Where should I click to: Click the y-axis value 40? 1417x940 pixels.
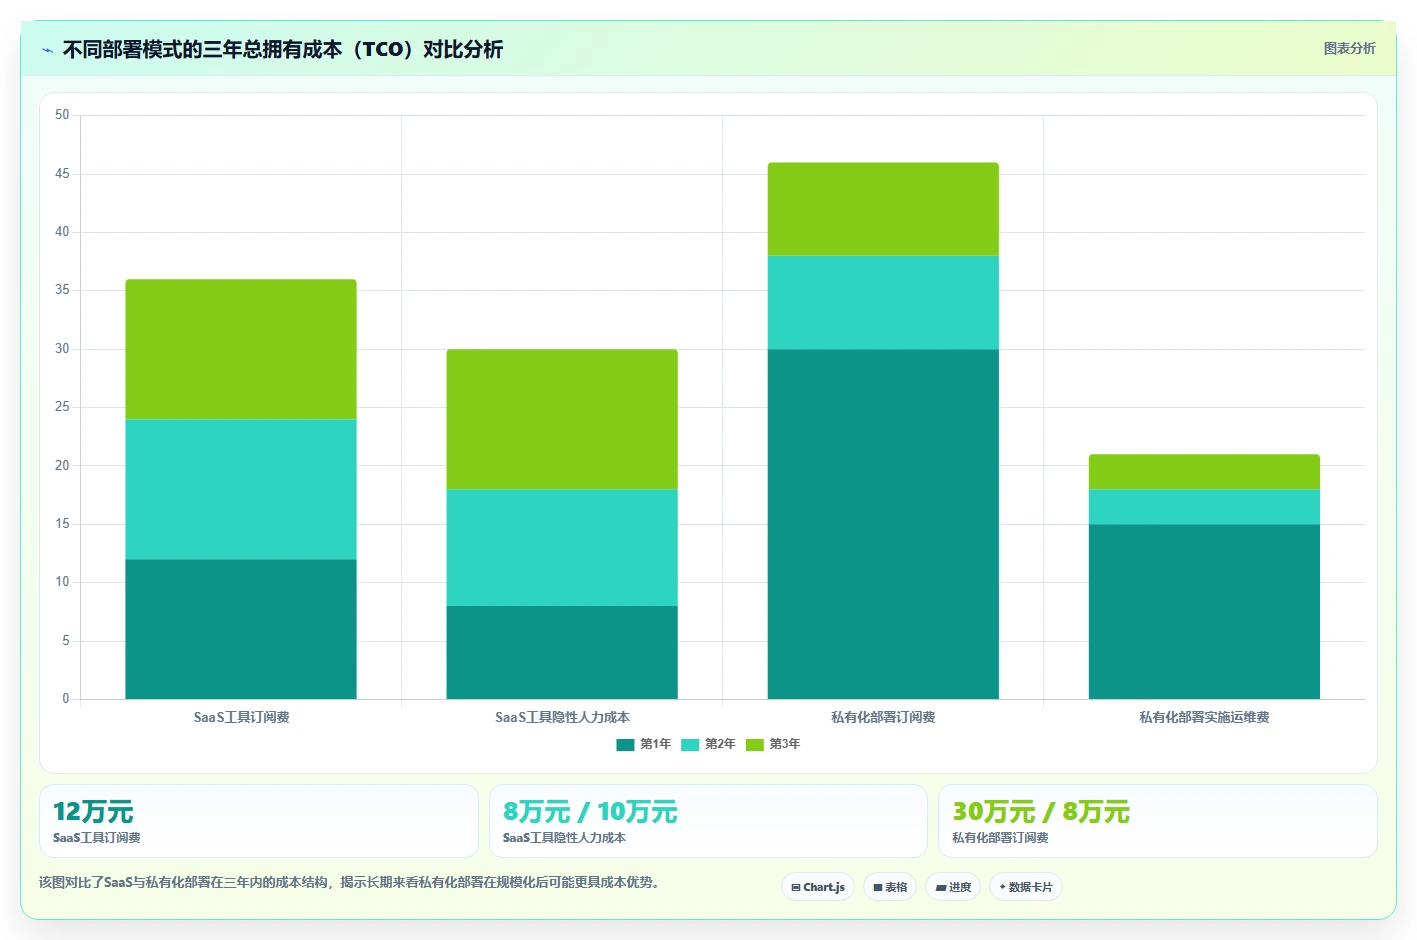click(x=62, y=232)
